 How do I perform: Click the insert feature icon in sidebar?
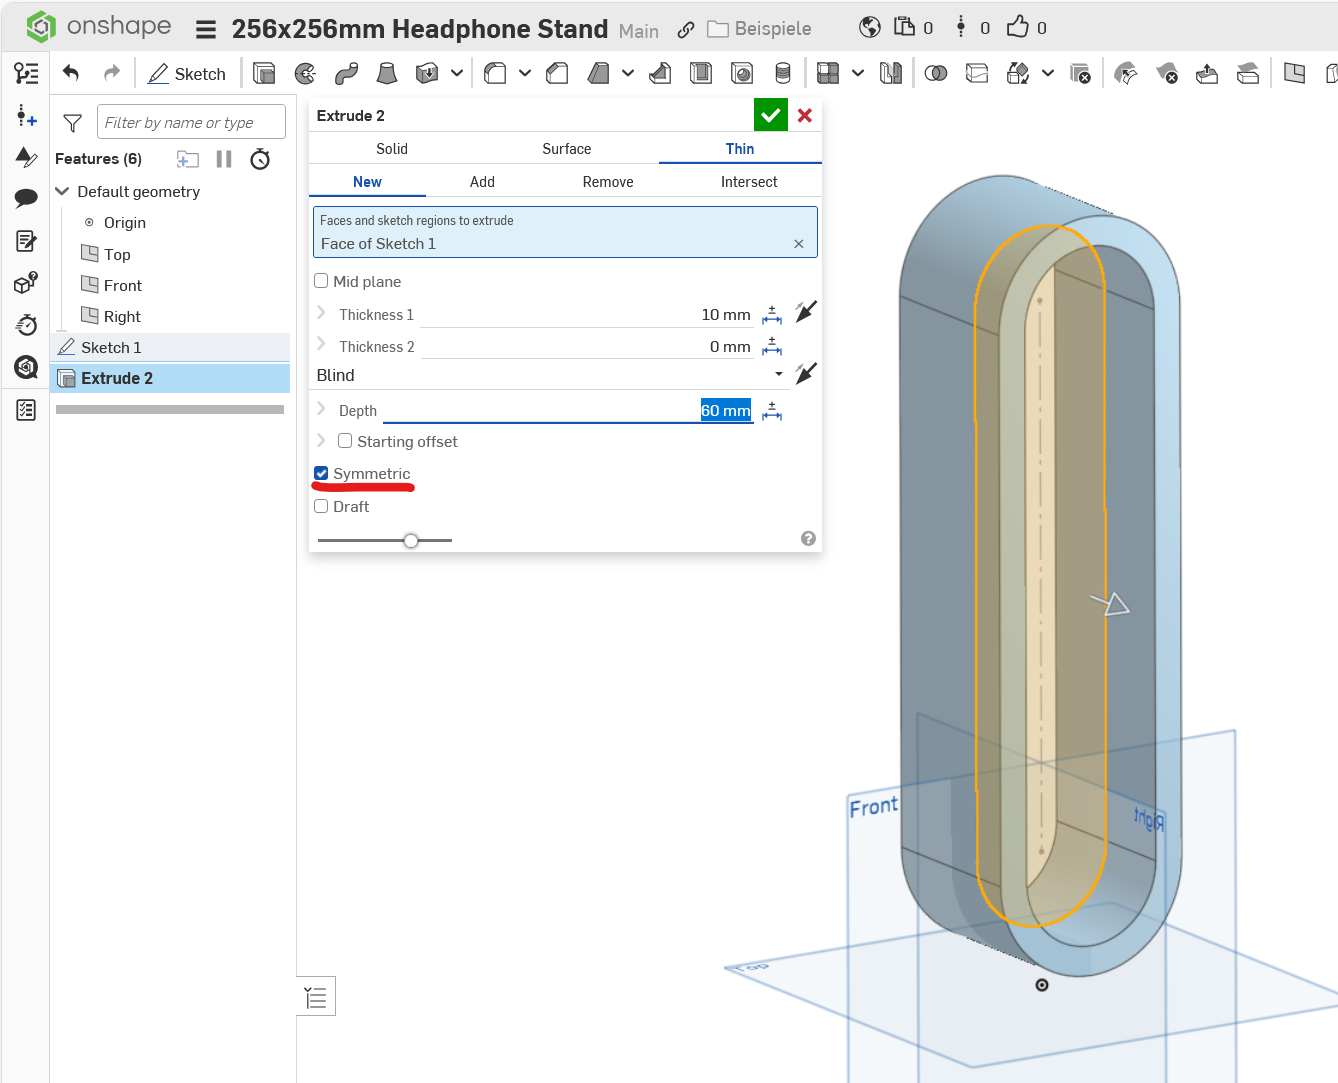click(26, 115)
